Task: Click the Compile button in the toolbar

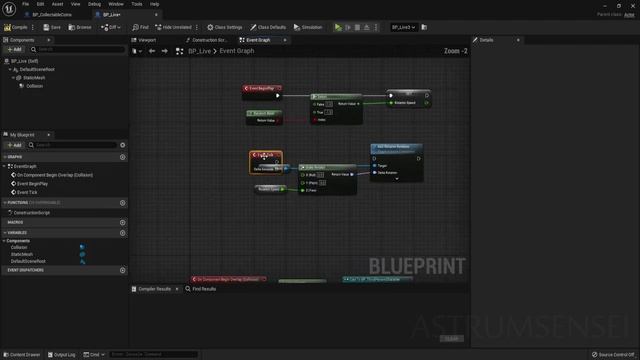Action: pyautogui.click(x=16, y=27)
